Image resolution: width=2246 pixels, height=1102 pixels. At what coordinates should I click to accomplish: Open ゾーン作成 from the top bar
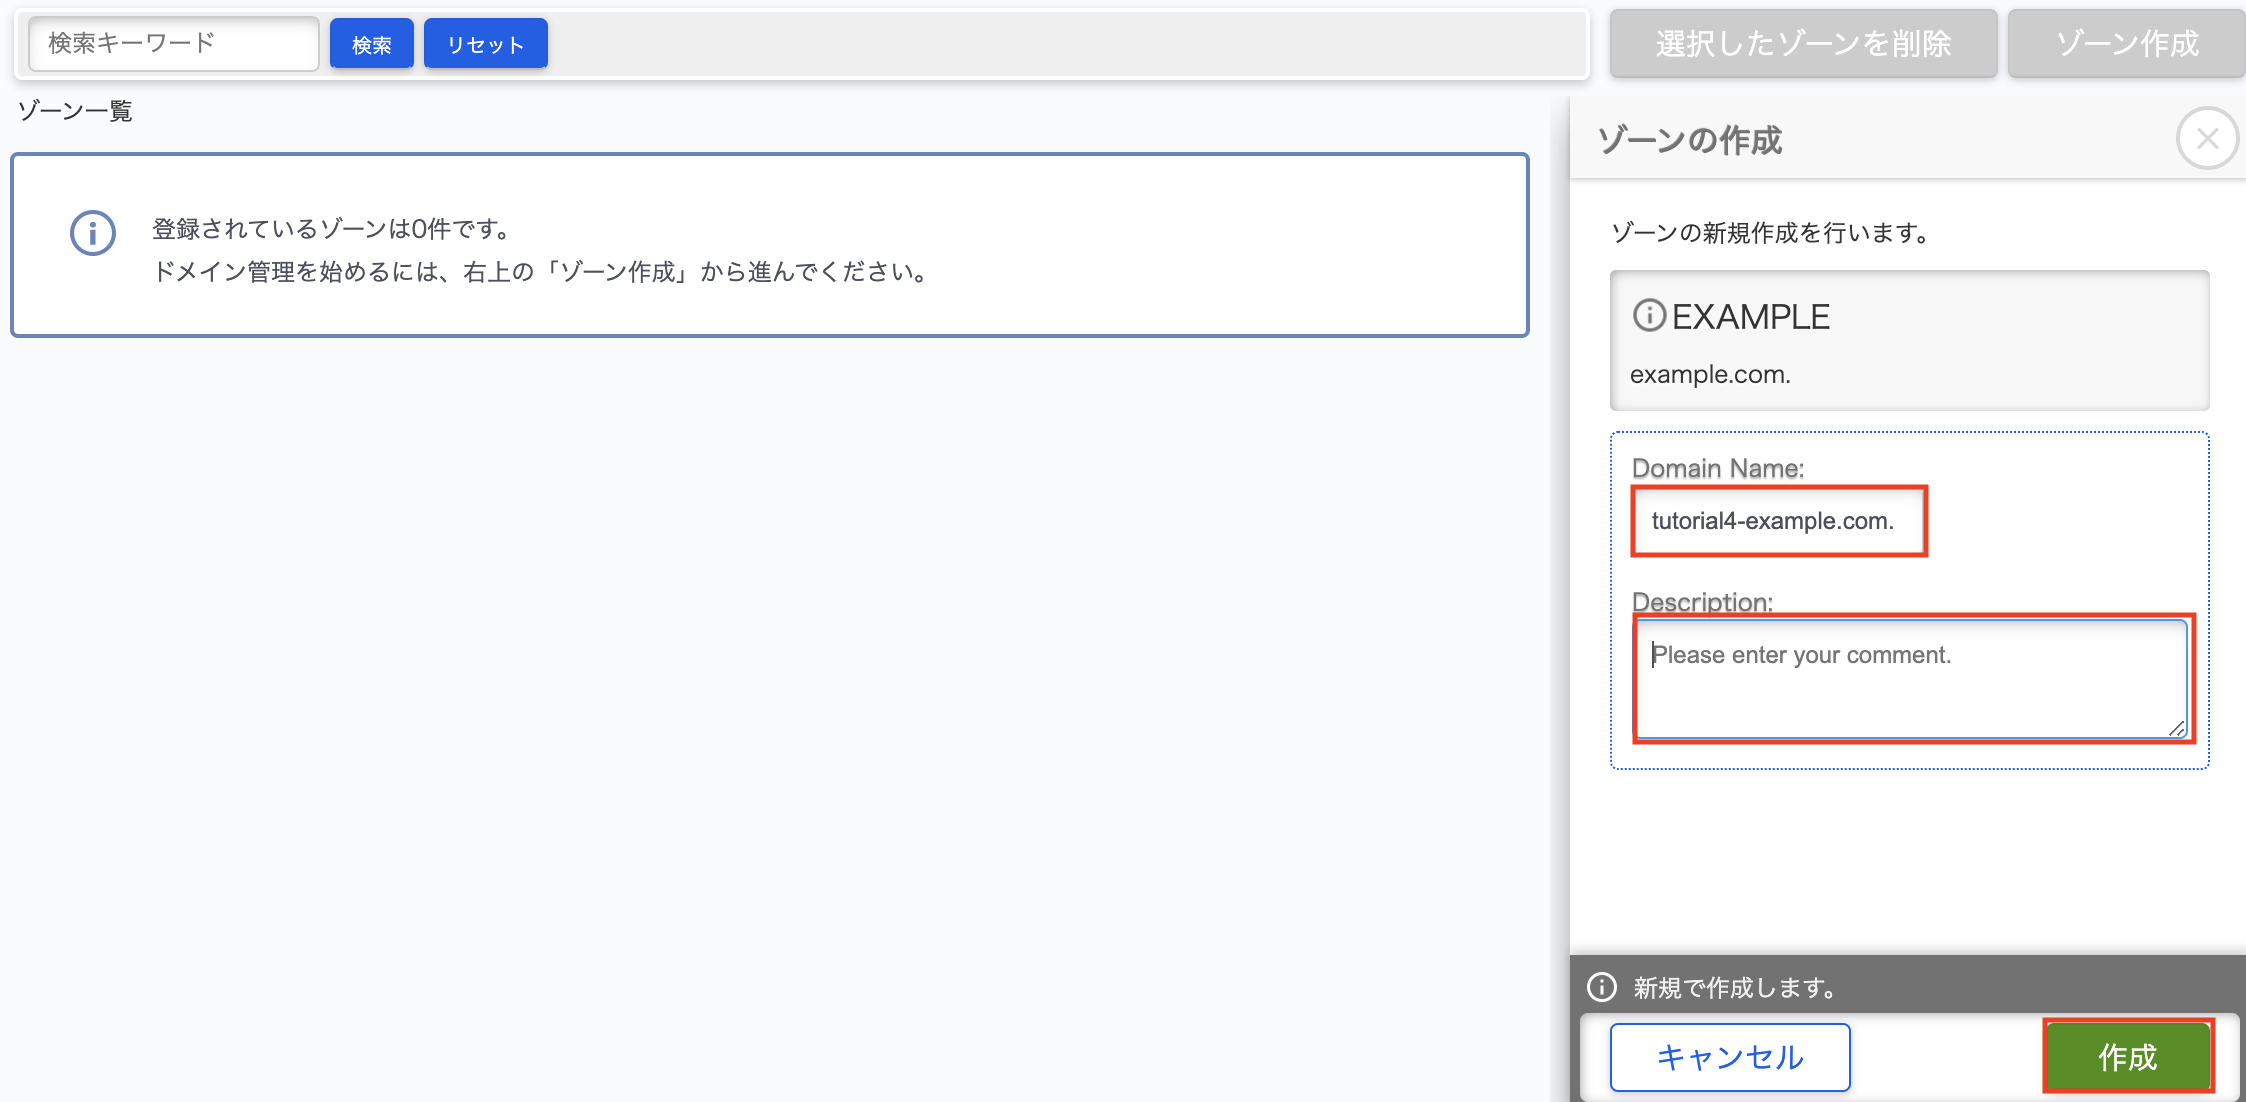point(2127,44)
